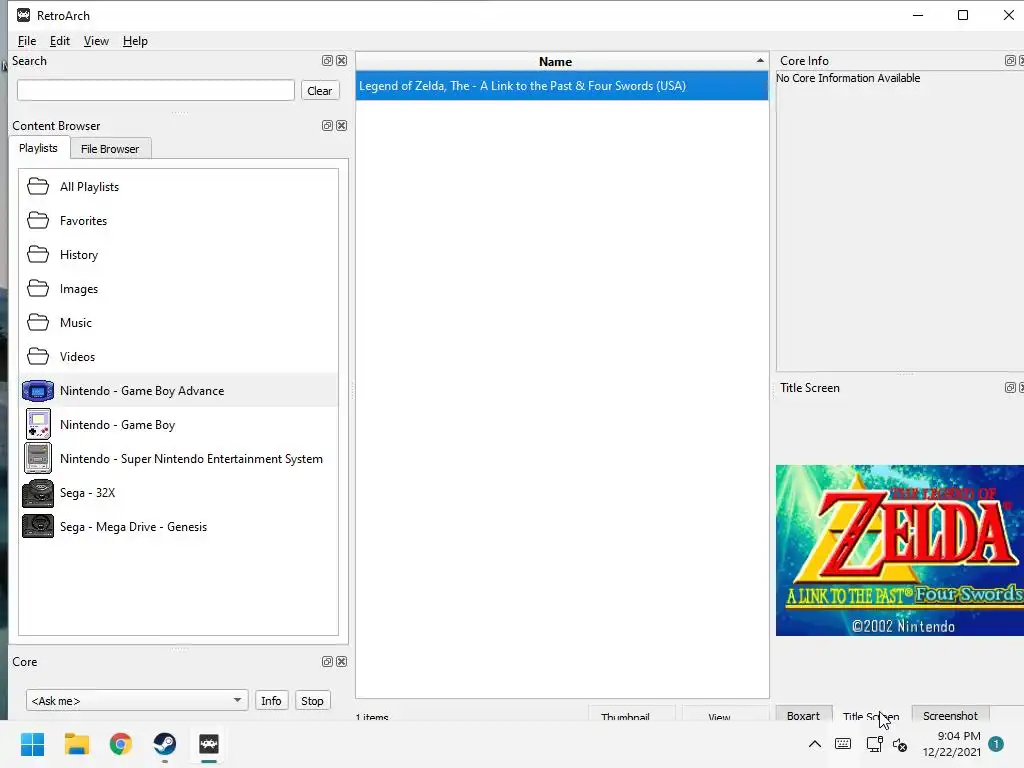This screenshot has width=1024, height=768.
Task: Switch to the Boxart thumbnail tab
Action: click(803, 715)
